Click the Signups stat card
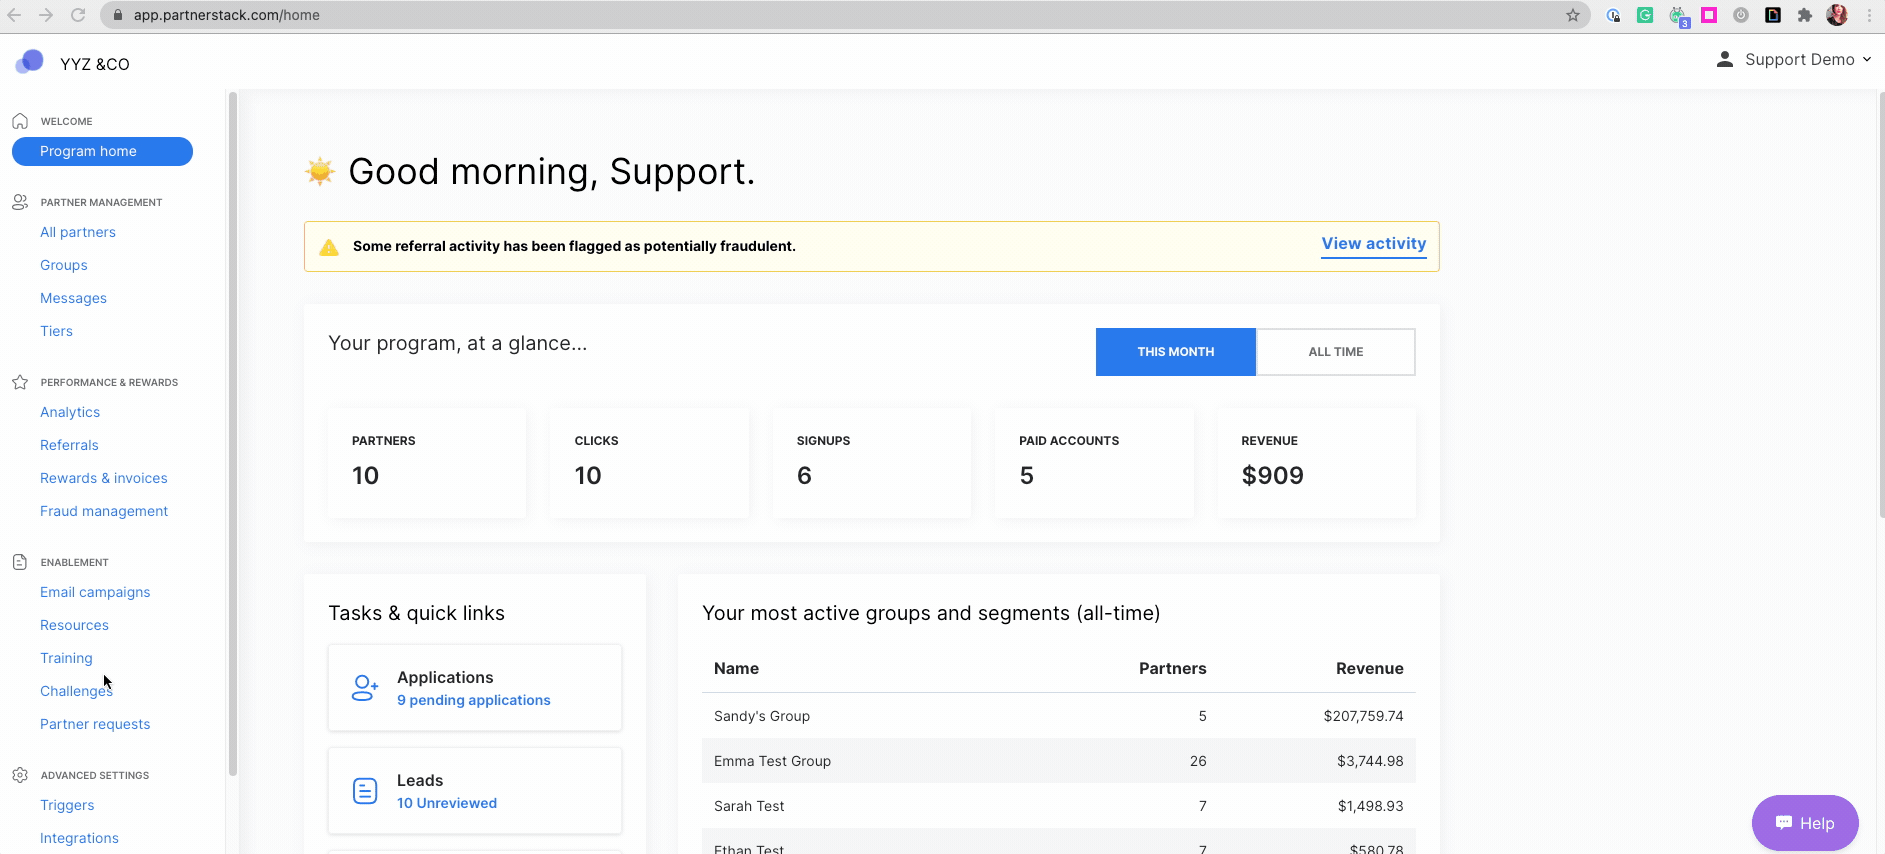 pyautogui.click(x=872, y=462)
